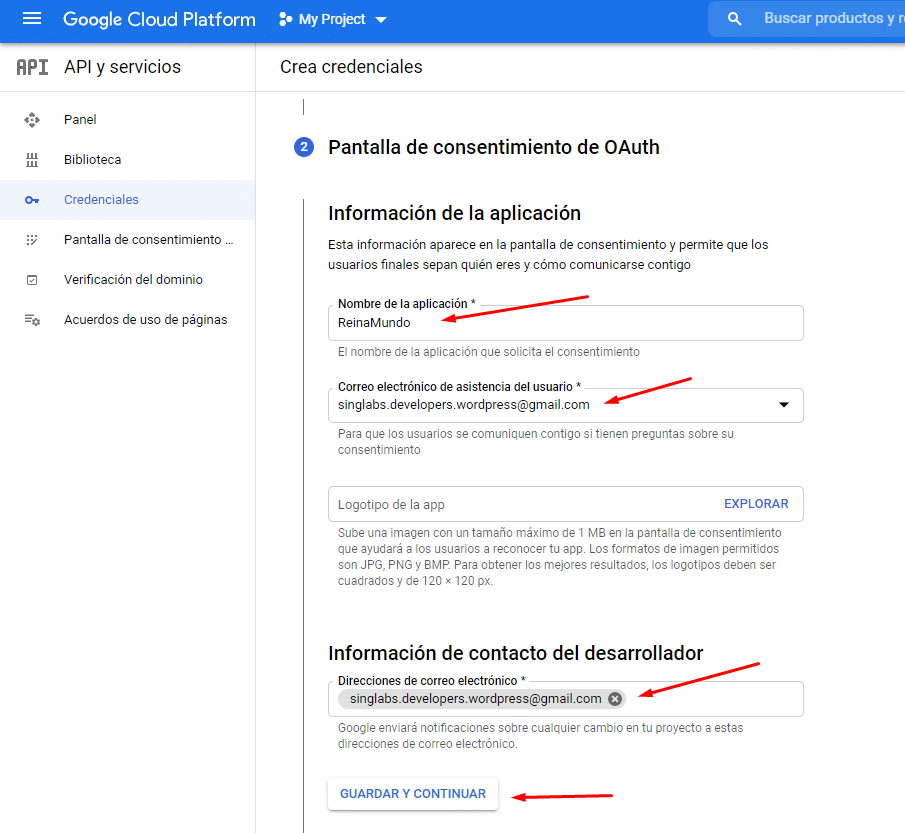Click EXPLORAR to browse a logo
Image resolution: width=905 pixels, height=833 pixels.
[x=756, y=504]
